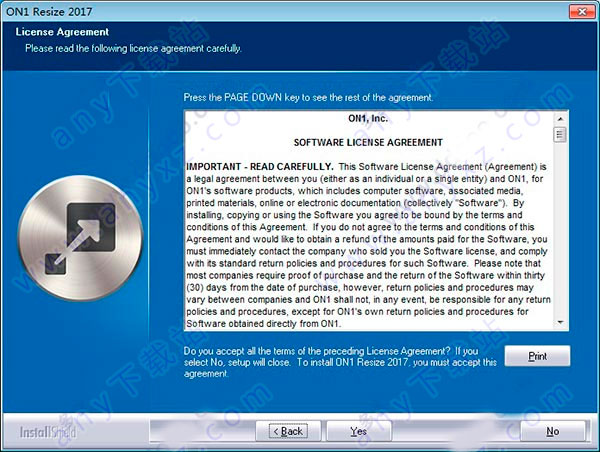Viewport: 600px width, 452px height.
Task: Click the 'SOFTWARE LICENSE AGREEMENT' heading
Action: (368, 142)
